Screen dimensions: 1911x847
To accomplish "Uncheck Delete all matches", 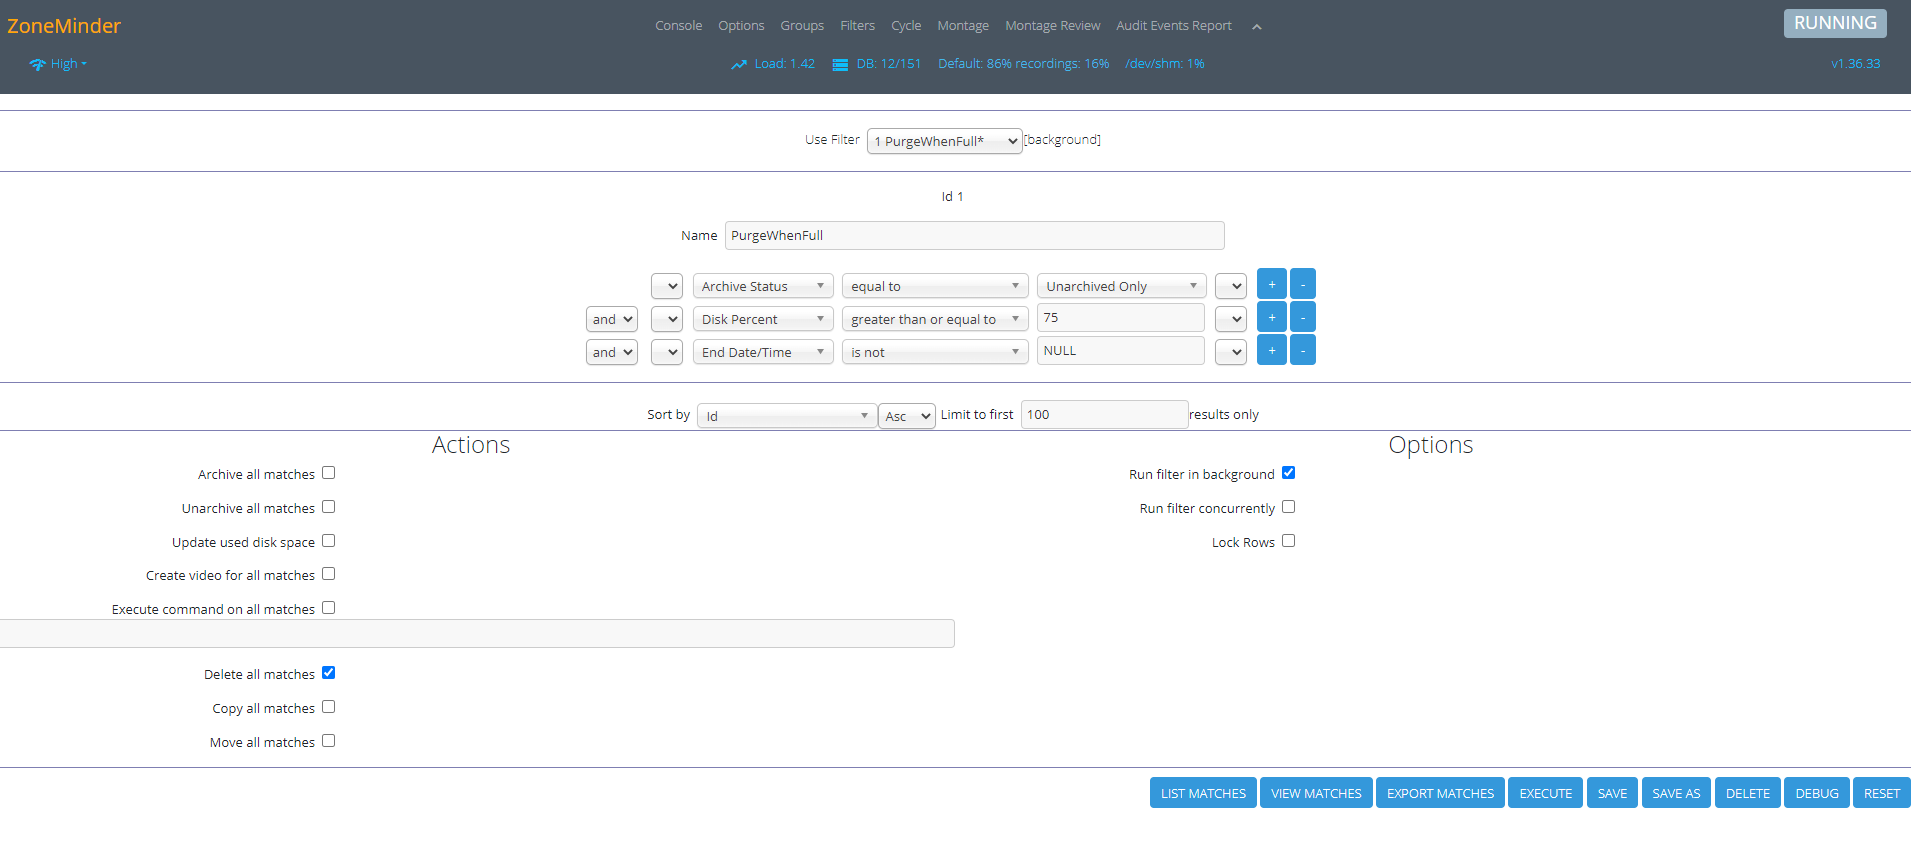I will coord(328,673).
